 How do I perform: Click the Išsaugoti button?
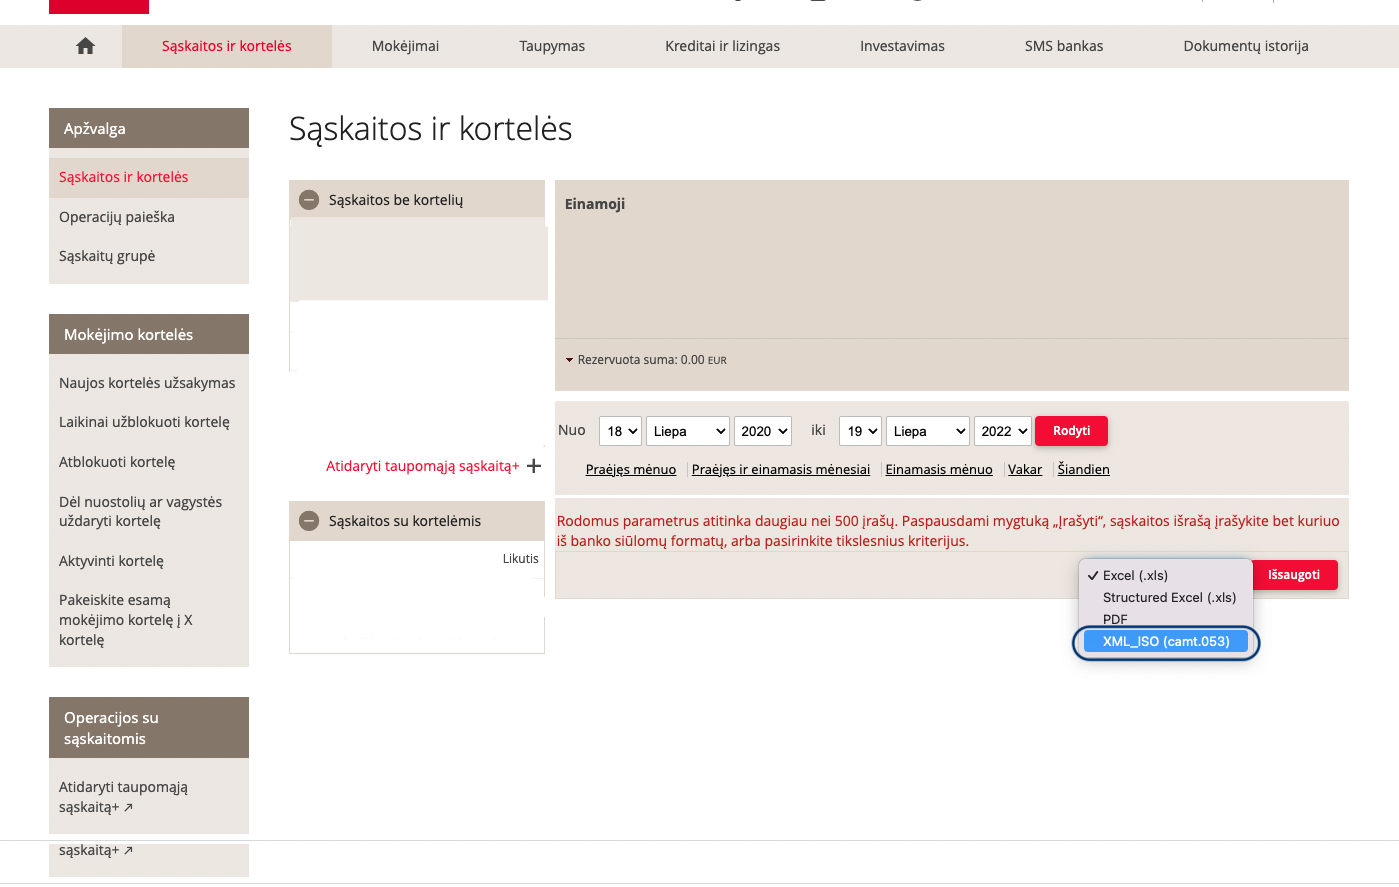(x=1293, y=575)
